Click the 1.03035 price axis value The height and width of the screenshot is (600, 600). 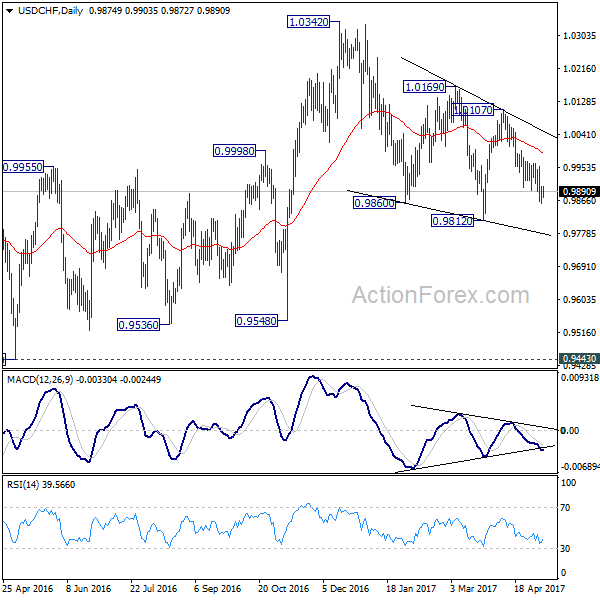pos(579,36)
